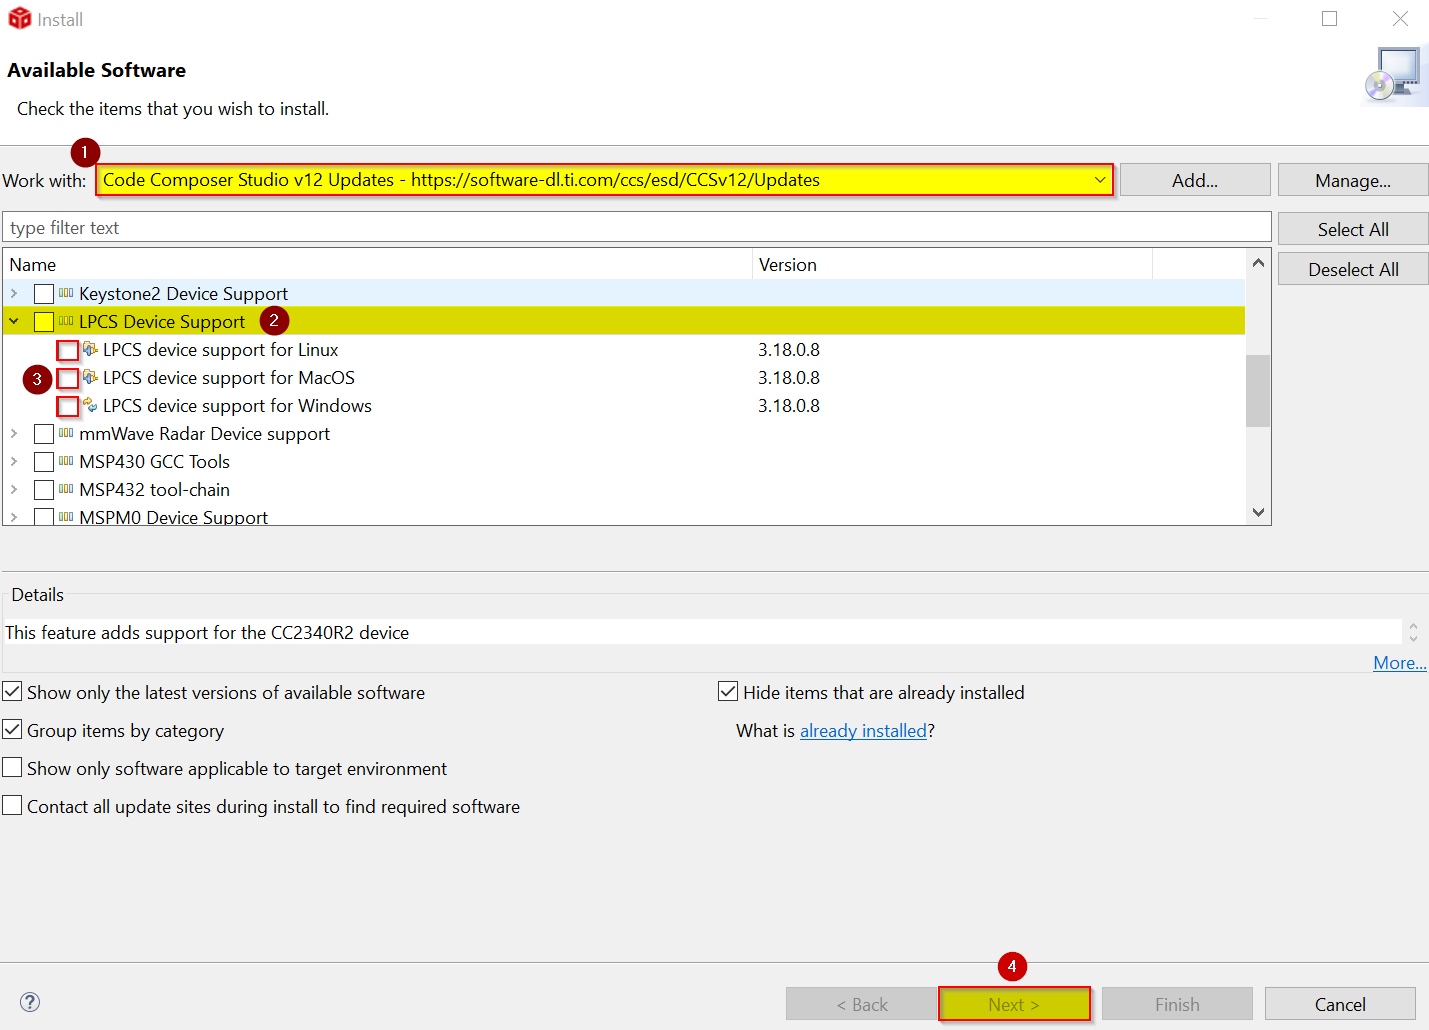The image size is (1429, 1030).
Task: Click the LPCS Device Support category icon
Action: click(66, 321)
